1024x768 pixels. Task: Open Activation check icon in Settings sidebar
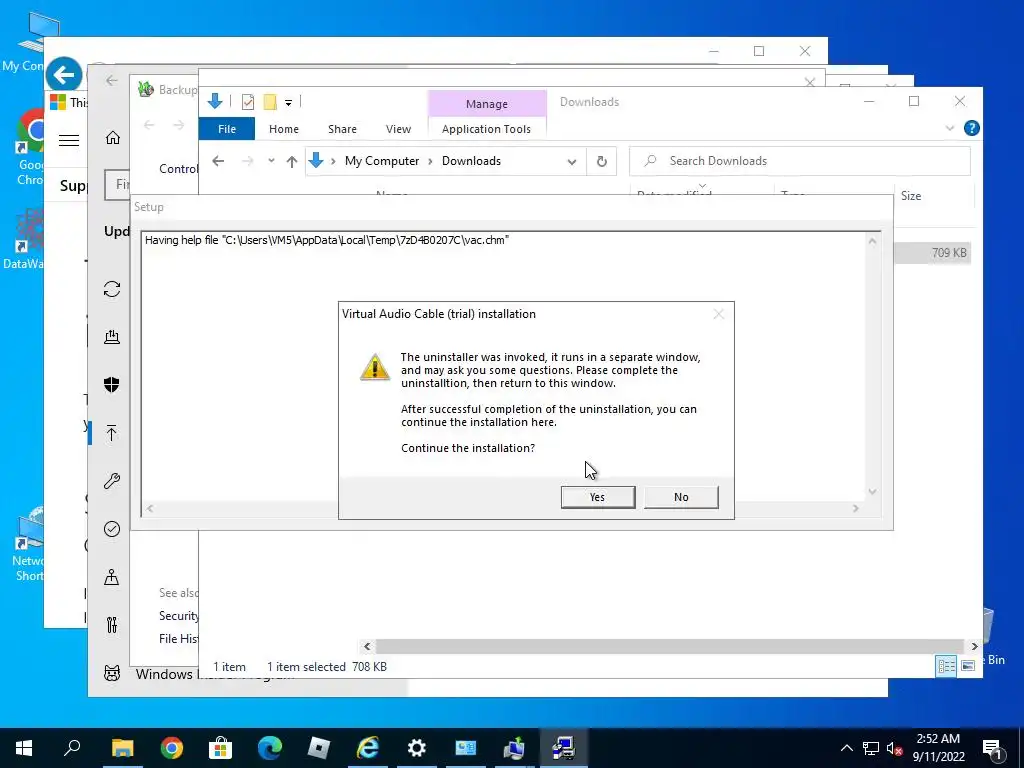[112, 529]
